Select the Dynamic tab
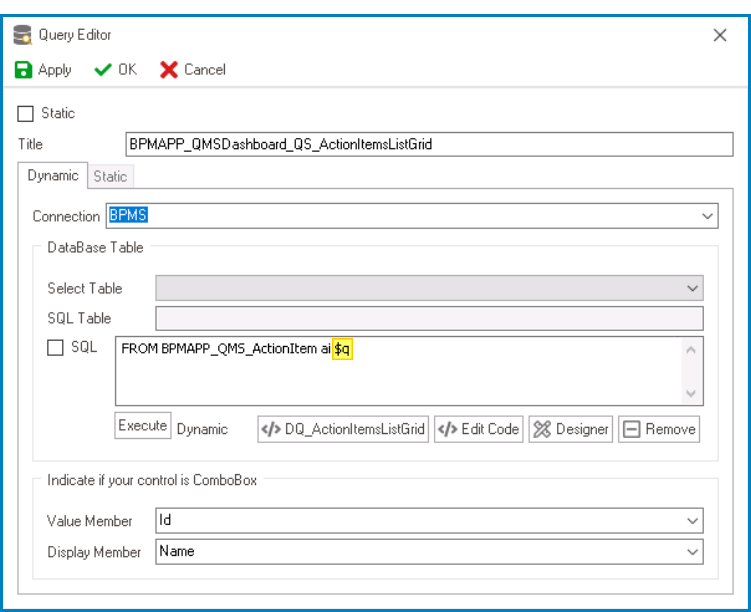This screenshot has height=612, width=751. [53, 175]
